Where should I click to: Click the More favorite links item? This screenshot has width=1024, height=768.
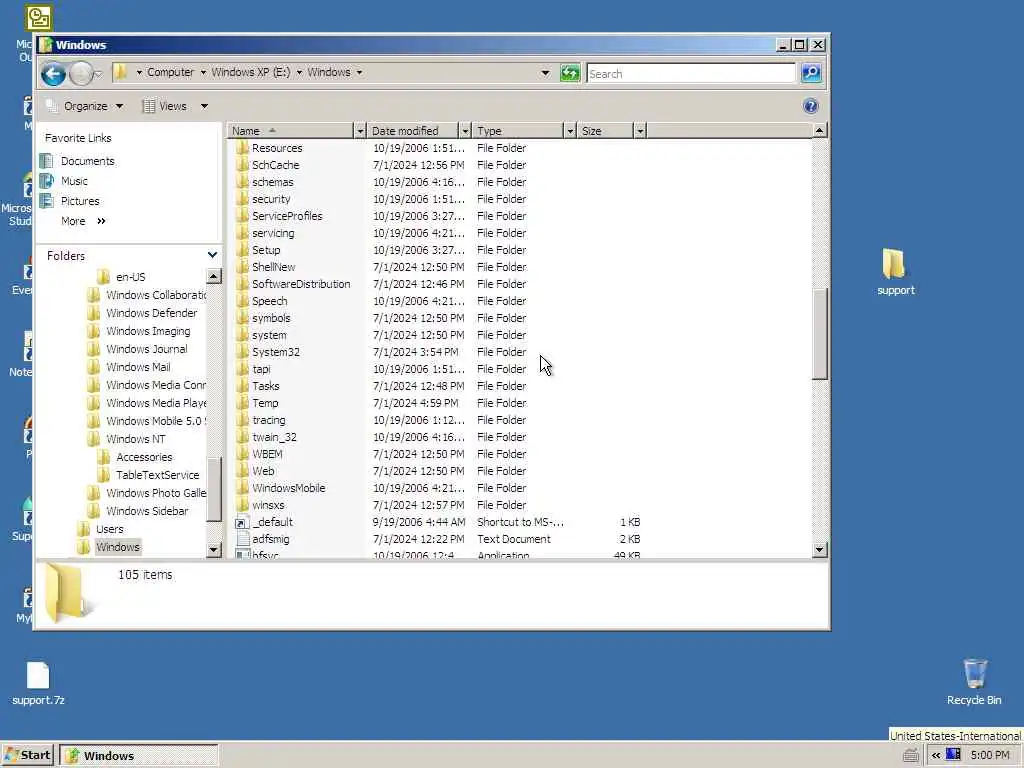[83, 221]
